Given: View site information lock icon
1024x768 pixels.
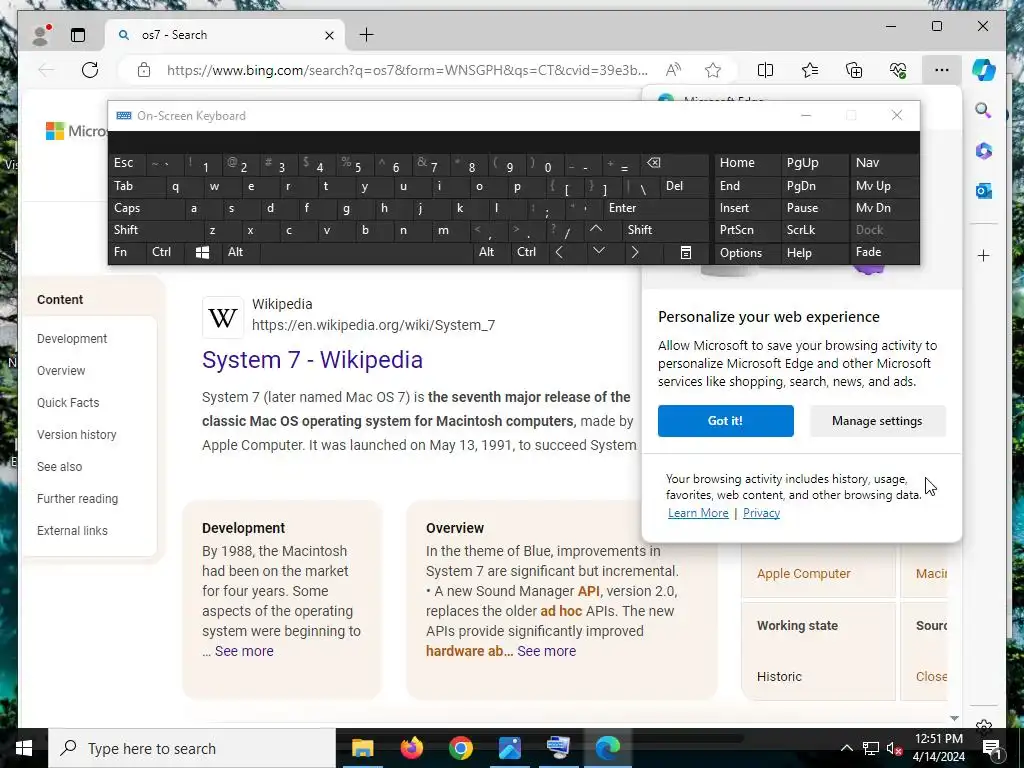Looking at the screenshot, I should pos(144,70).
